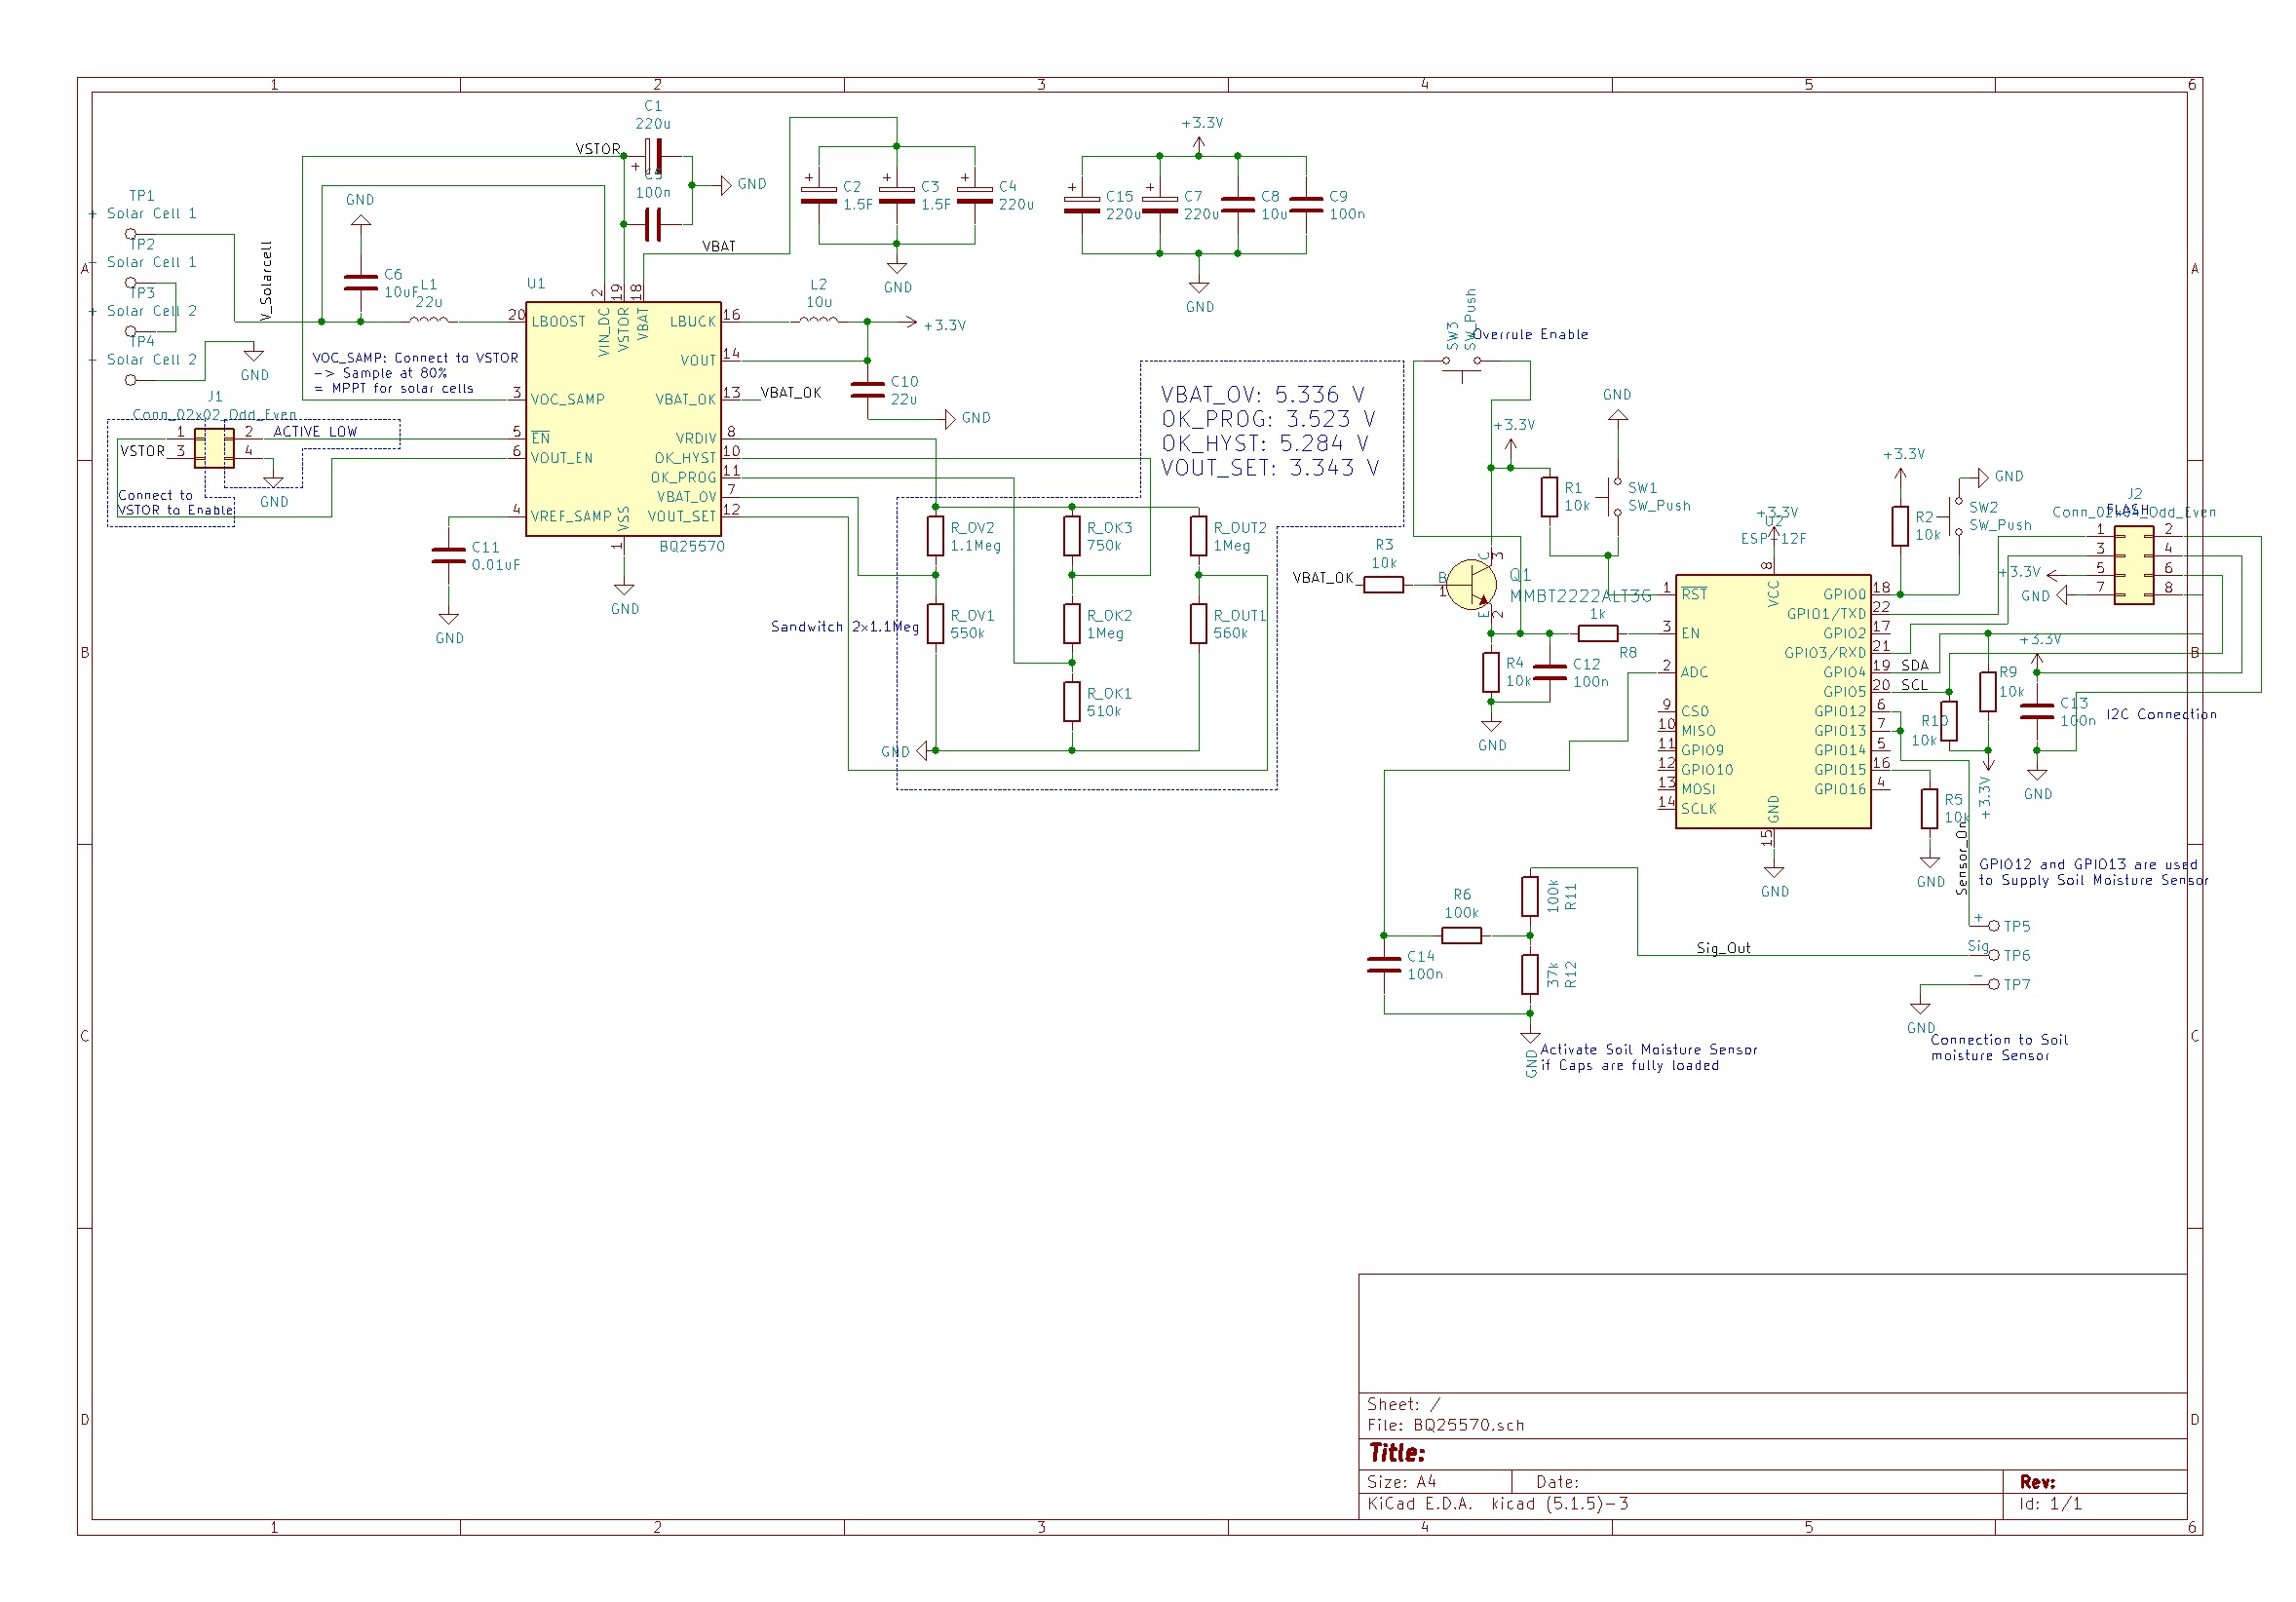Select the L1 22u inductor symbol
This screenshot has width=2296, height=1602.
click(x=430, y=321)
